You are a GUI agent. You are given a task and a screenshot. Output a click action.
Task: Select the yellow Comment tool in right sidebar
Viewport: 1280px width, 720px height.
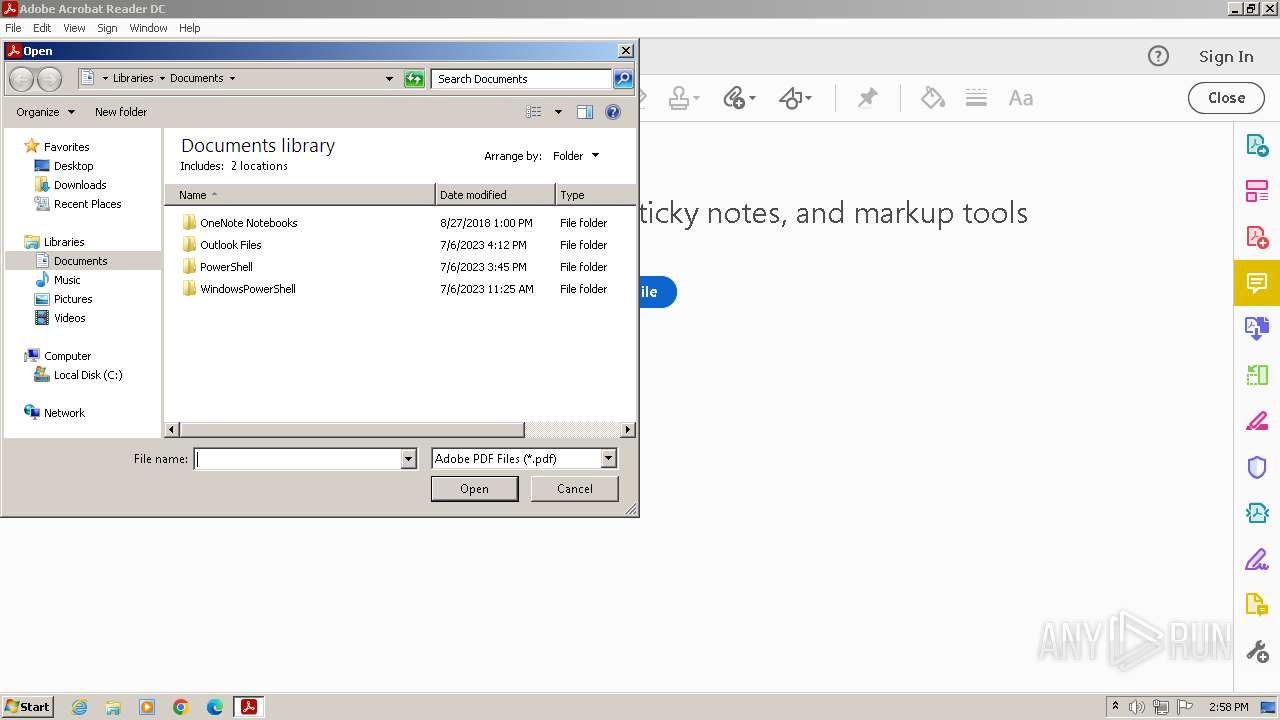coord(1257,283)
